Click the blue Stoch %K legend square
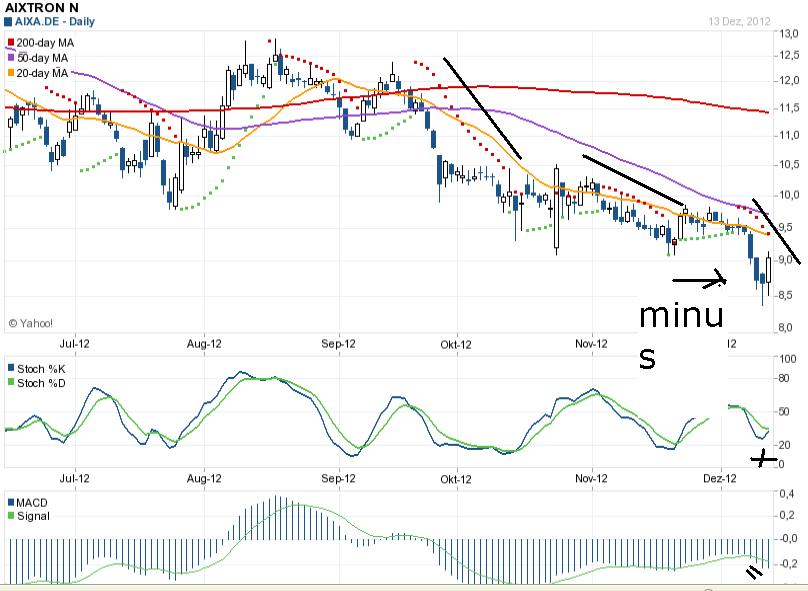808x591 pixels. coord(11,368)
